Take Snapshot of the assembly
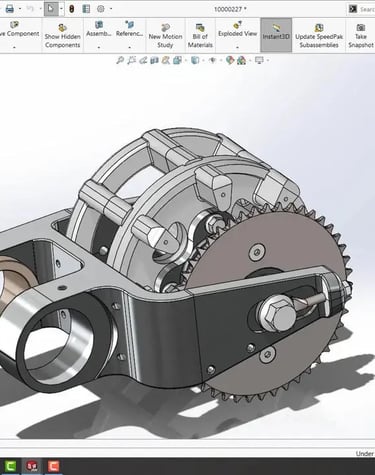375x475 pixels. pyautogui.click(x=361, y=35)
